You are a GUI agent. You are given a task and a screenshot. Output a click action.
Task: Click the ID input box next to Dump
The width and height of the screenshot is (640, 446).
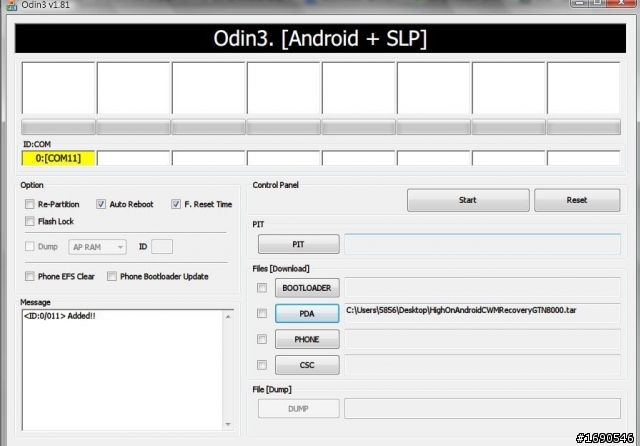coord(162,246)
